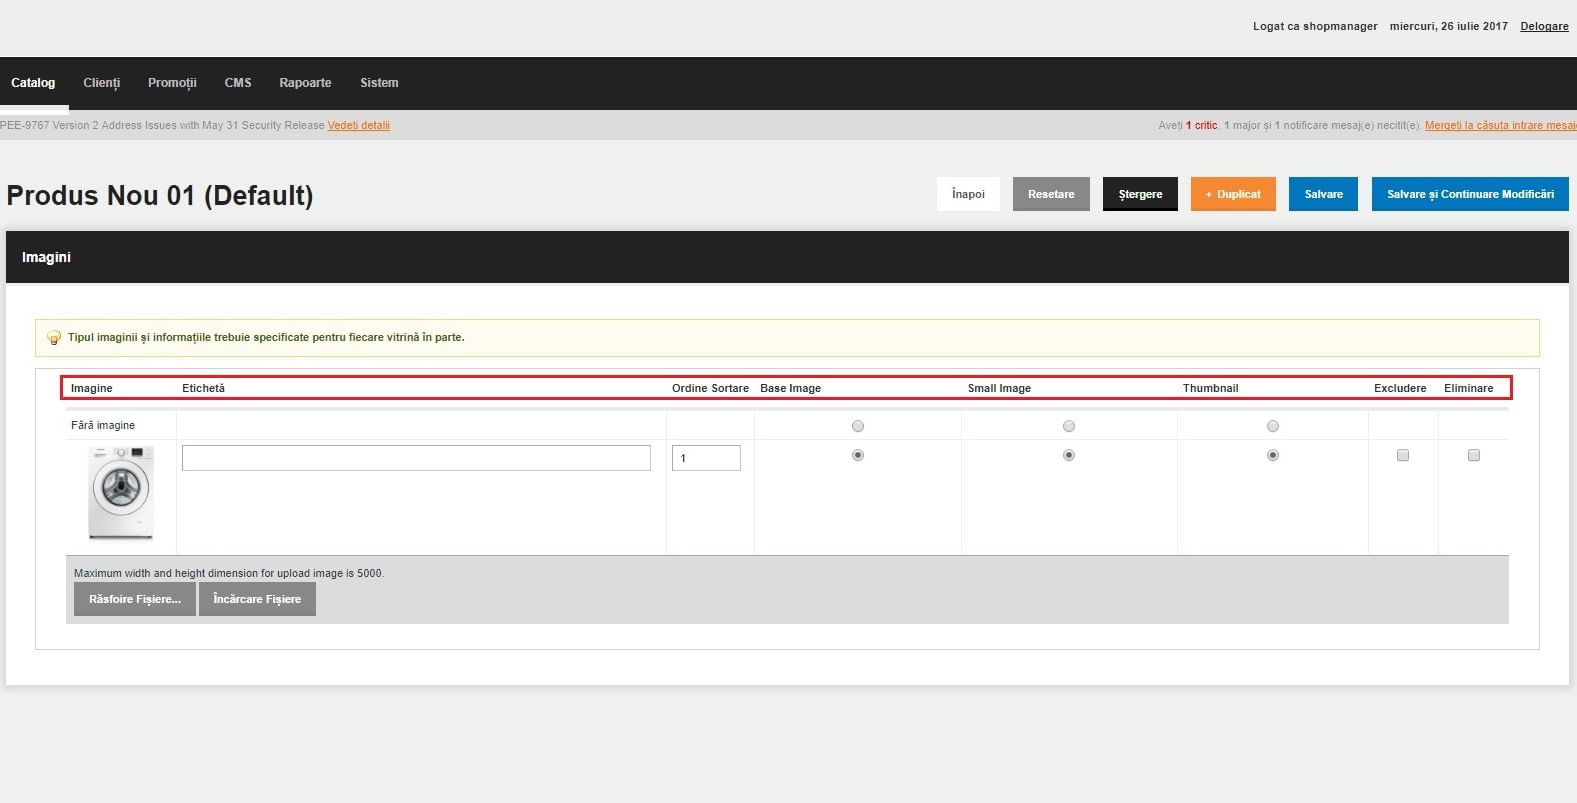Go back with the Înapoi button

(968, 194)
